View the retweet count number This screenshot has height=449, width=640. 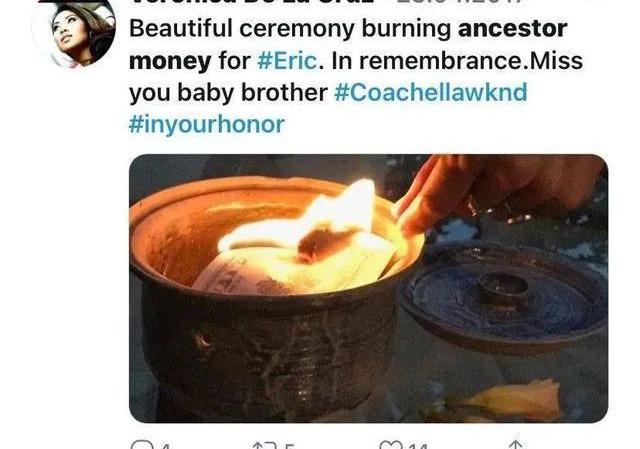tap(289, 446)
